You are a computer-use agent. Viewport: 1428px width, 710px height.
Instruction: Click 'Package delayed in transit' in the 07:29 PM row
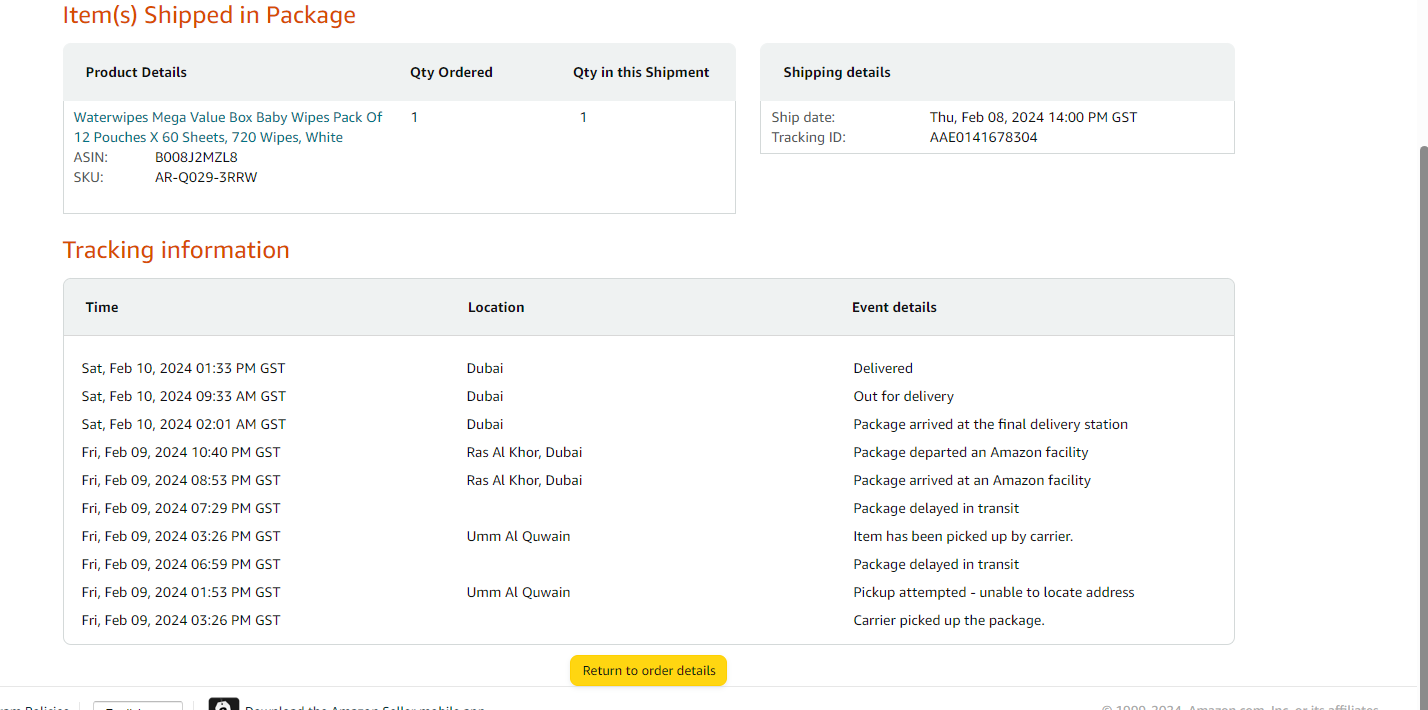[936, 508]
